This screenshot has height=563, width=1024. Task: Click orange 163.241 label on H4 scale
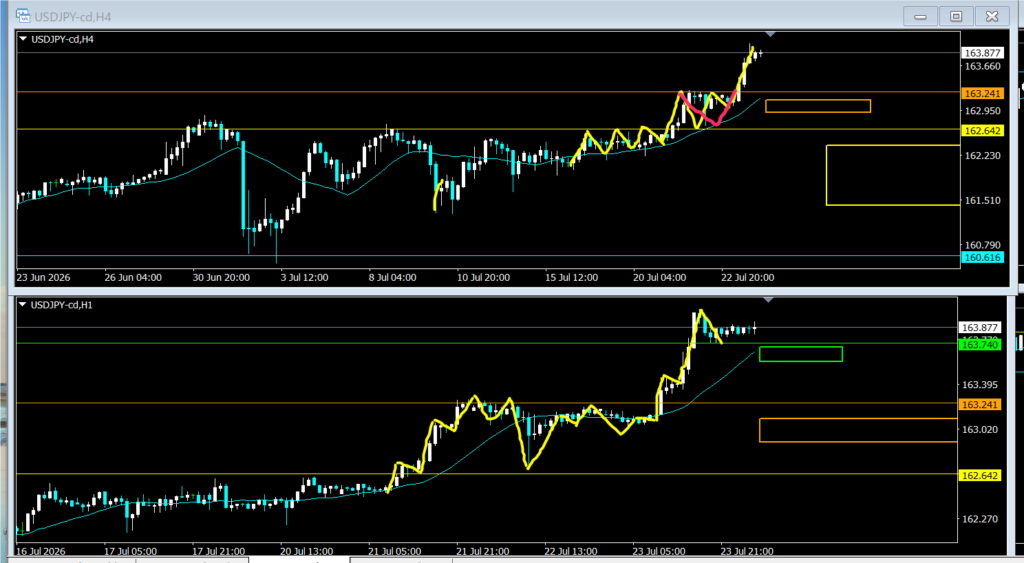(982, 93)
